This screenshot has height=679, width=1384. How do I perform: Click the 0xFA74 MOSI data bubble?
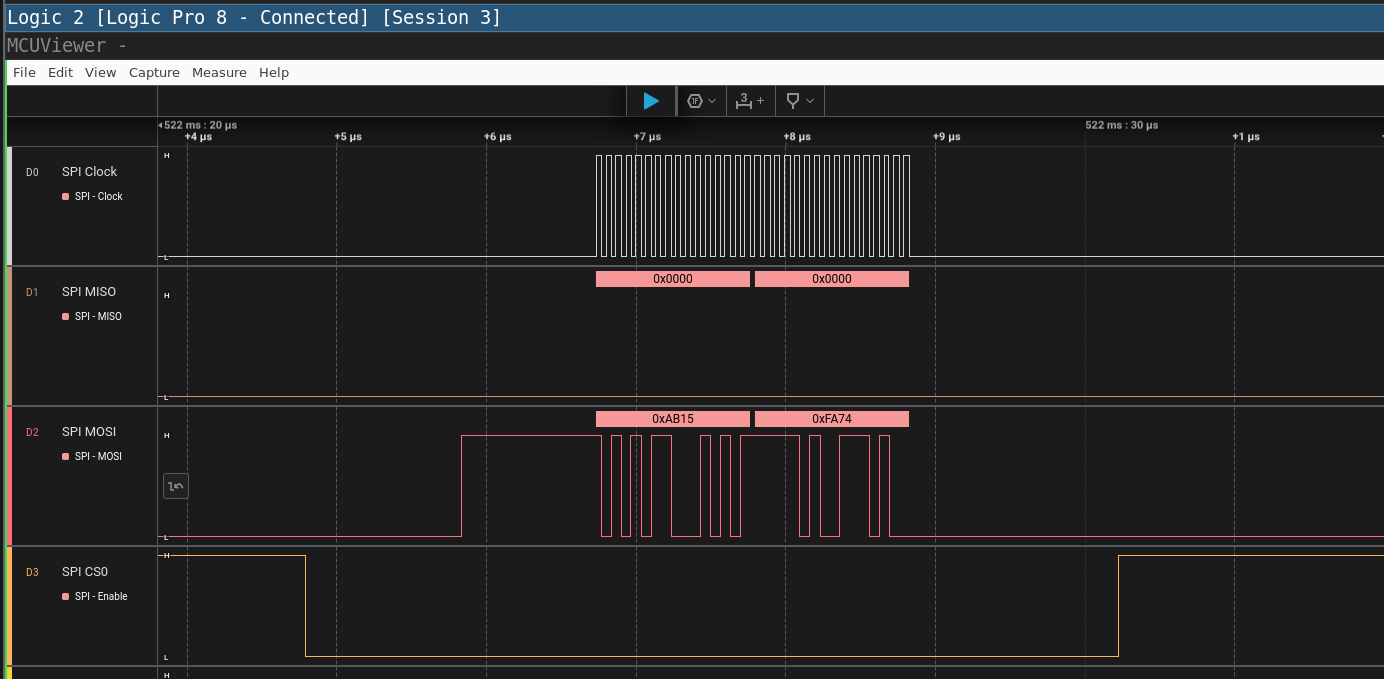pyautogui.click(x=831, y=419)
